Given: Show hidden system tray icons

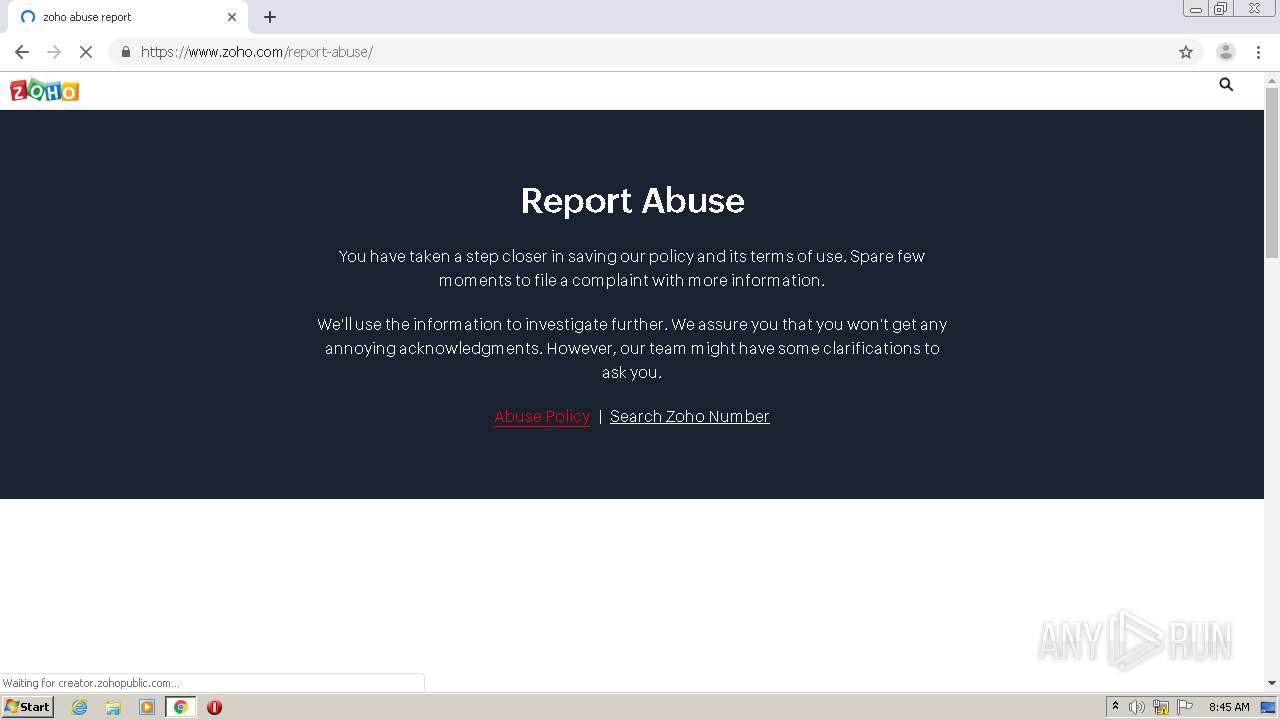Looking at the screenshot, I should tap(1115, 707).
